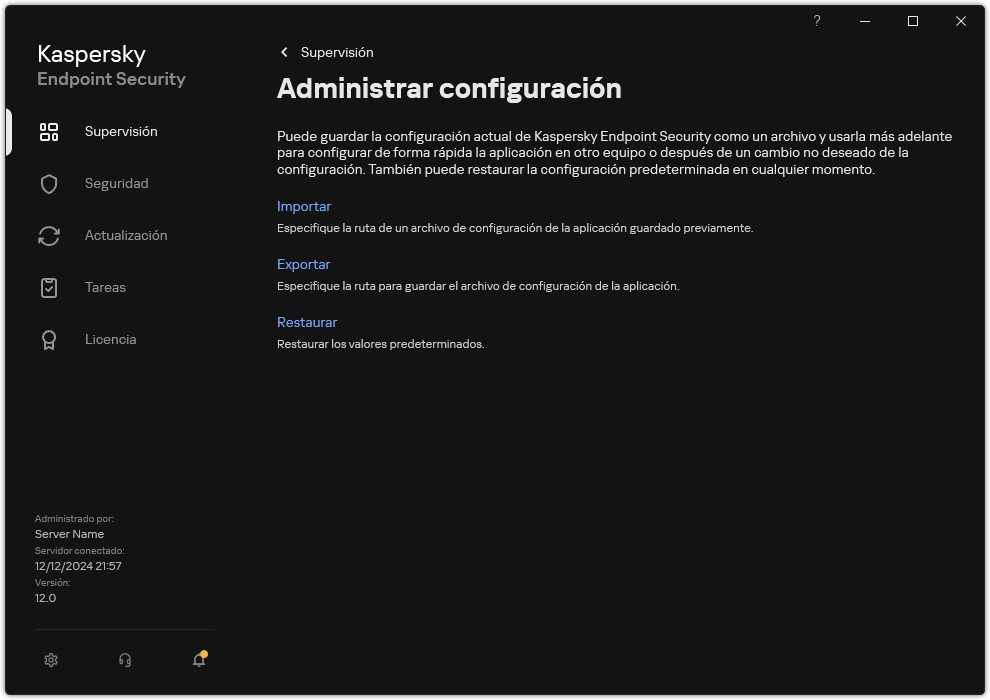Open Tareas using the clipboard icon
This screenshot has width=990, height=700.
click(x=49, y=287)
